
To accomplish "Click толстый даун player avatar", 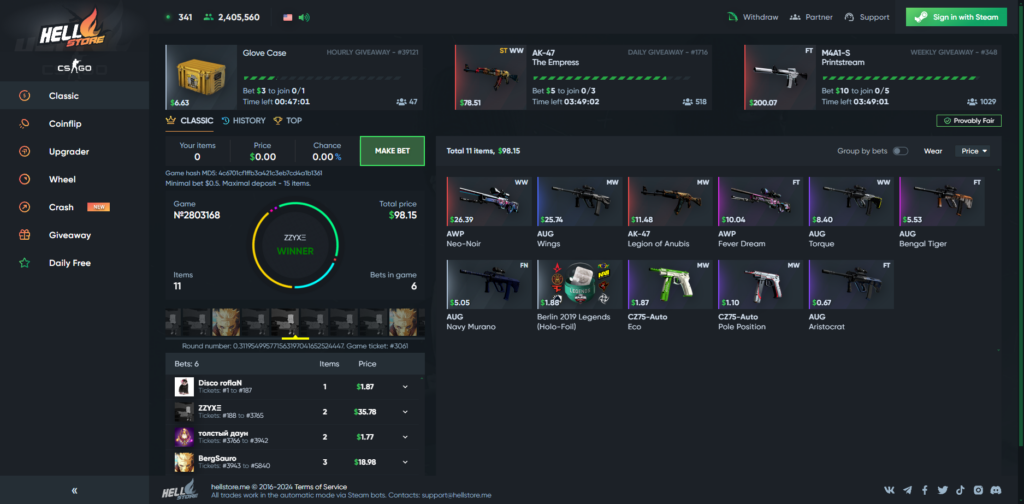I will coord(184,437).
